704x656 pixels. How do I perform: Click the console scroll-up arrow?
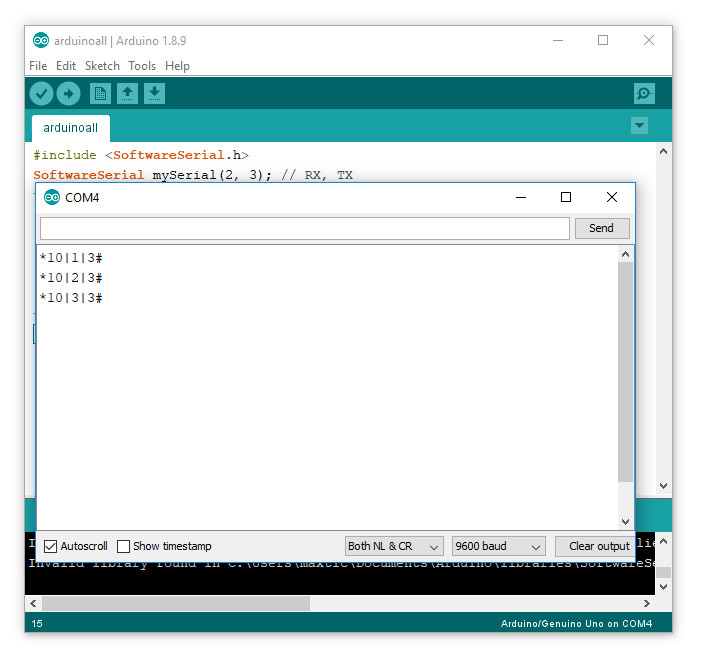(x=664, y=542)
